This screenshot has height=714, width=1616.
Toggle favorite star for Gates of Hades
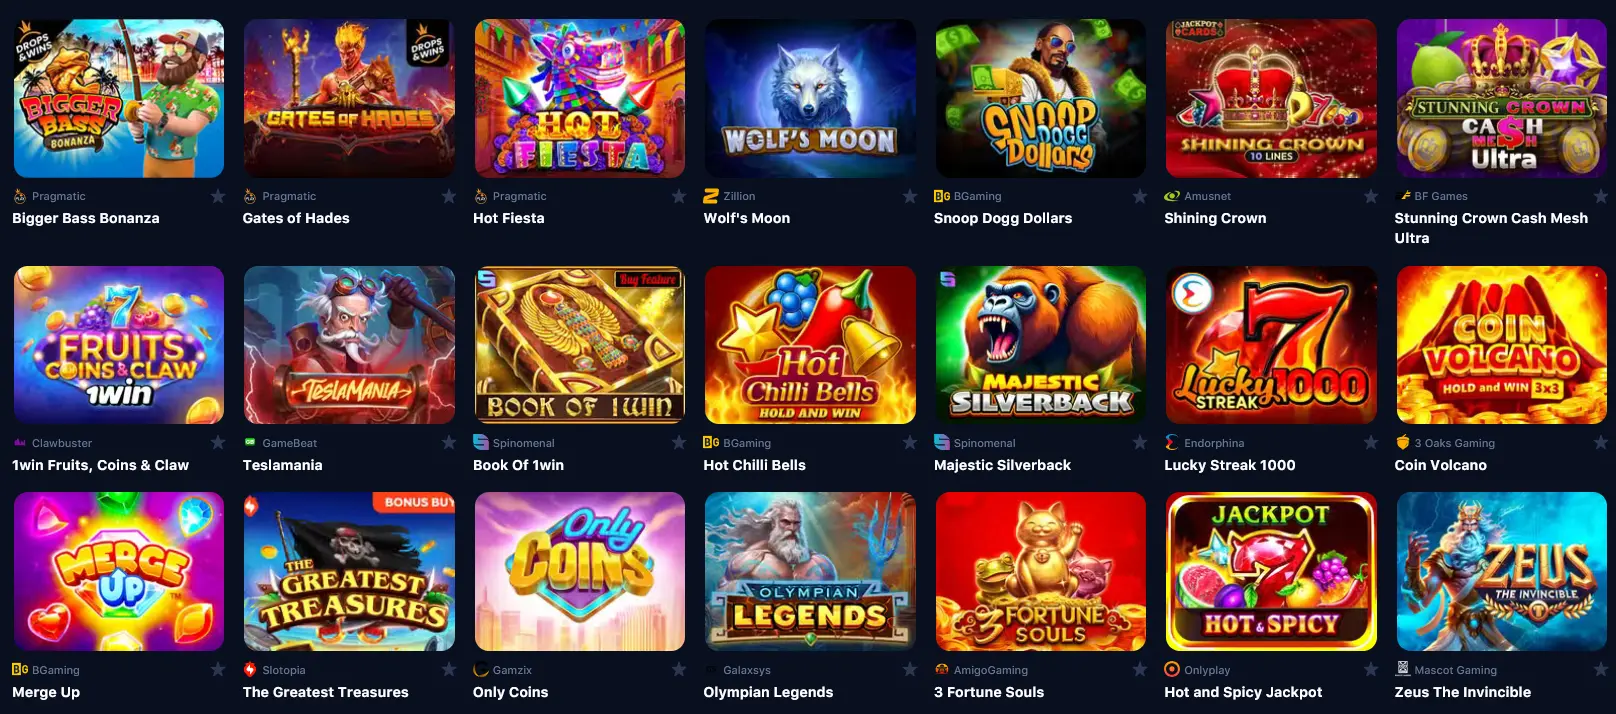(x=449, y=196)
